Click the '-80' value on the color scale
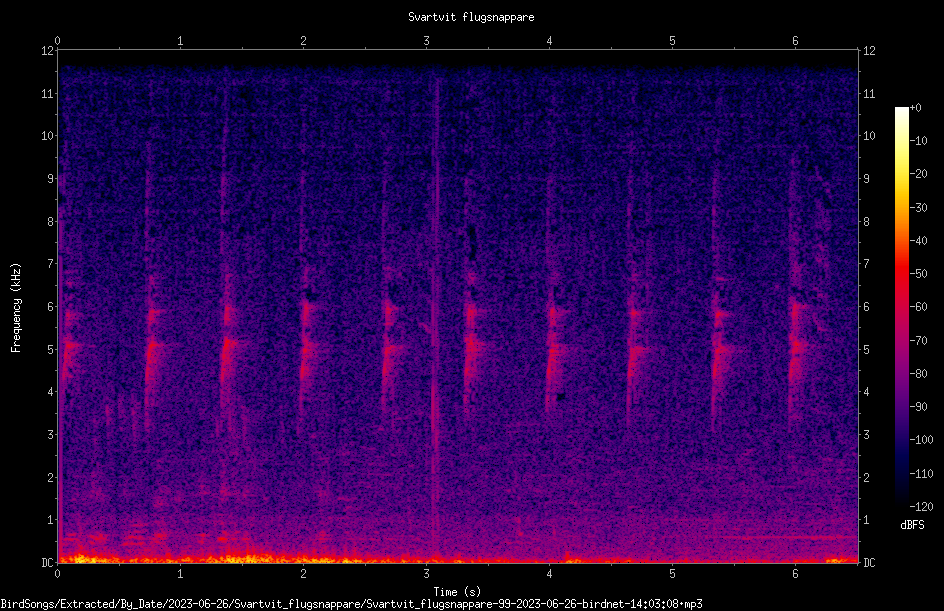 (918, 374)
